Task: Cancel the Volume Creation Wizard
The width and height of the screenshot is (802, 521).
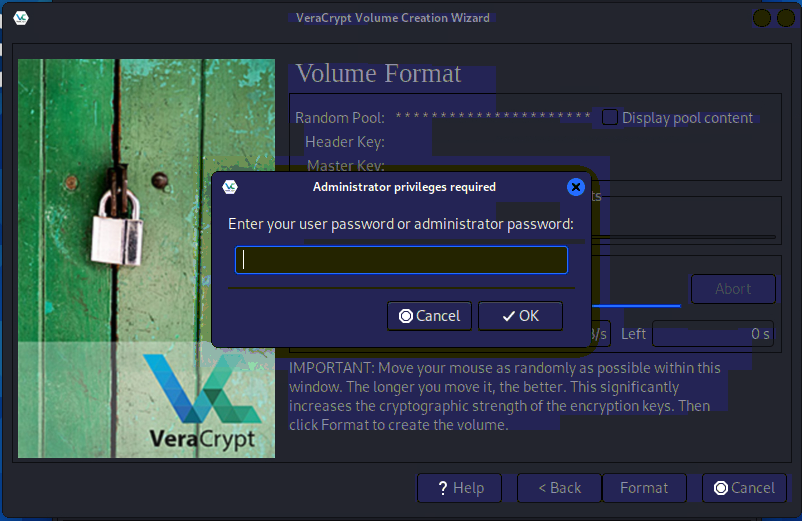Action: [745, 488]
